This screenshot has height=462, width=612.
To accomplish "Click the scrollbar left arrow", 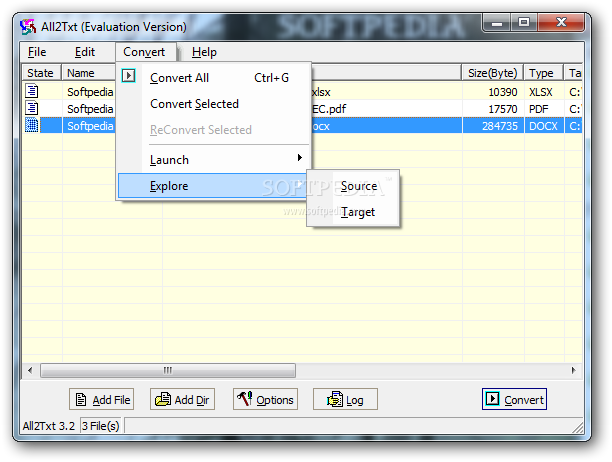I will [30, 370].
